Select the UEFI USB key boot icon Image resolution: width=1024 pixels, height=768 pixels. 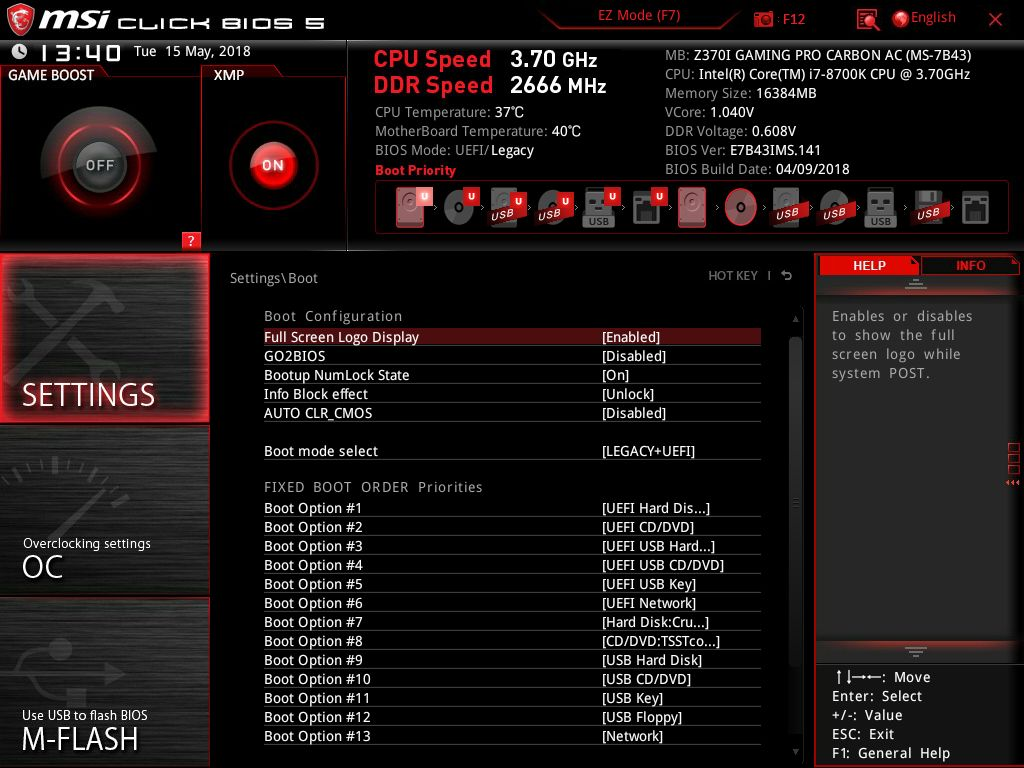(x=600, y=208)
